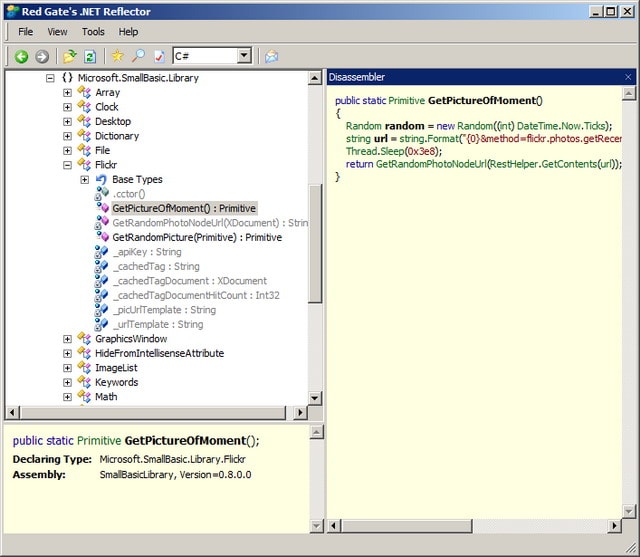Expand the Base Types node
This screenshot has height=557, width=640.
pos(84,180)
